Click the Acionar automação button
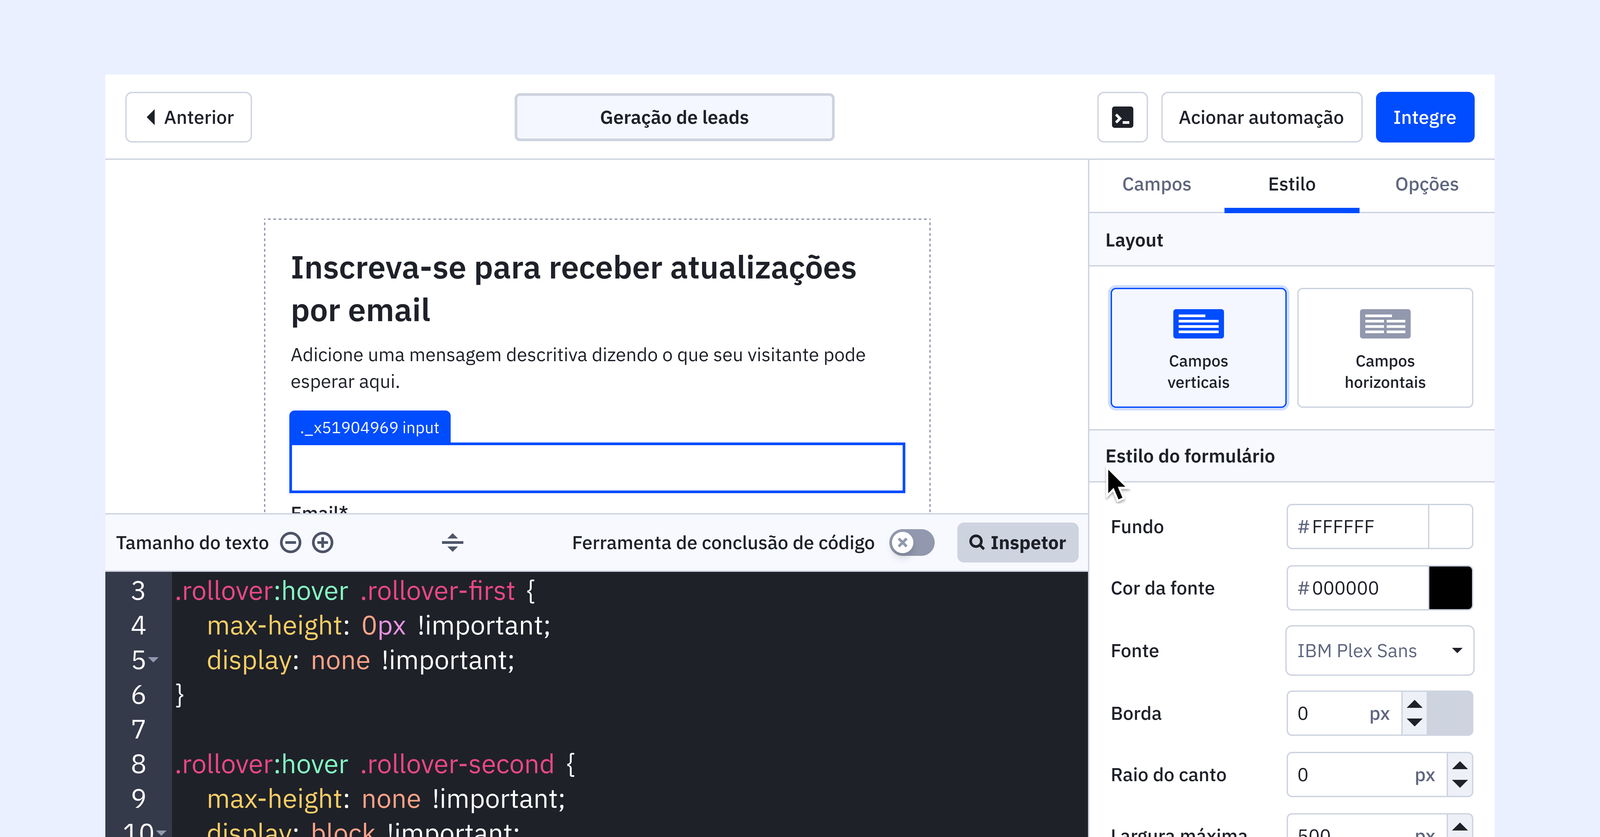 (x=1260, y=118)
